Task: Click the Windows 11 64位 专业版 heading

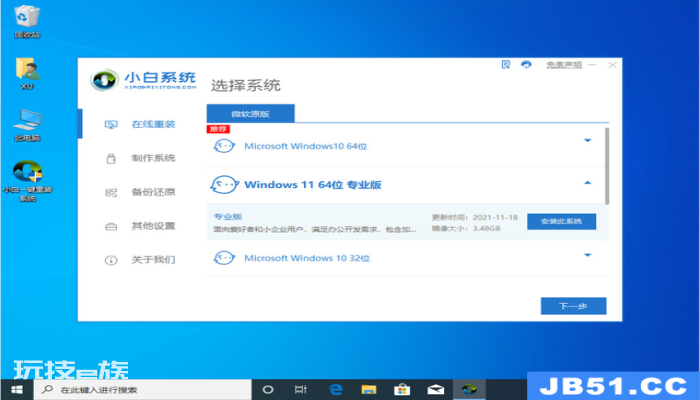Action: click(313, 185)
